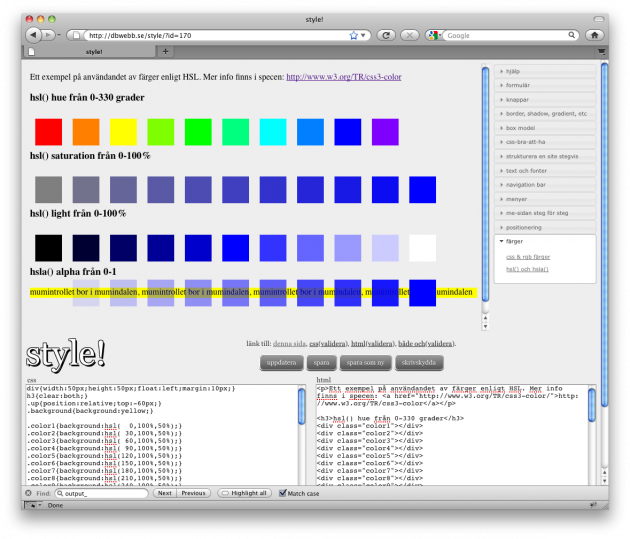Reload the page with the refresh button

click(x=386, y=35)
